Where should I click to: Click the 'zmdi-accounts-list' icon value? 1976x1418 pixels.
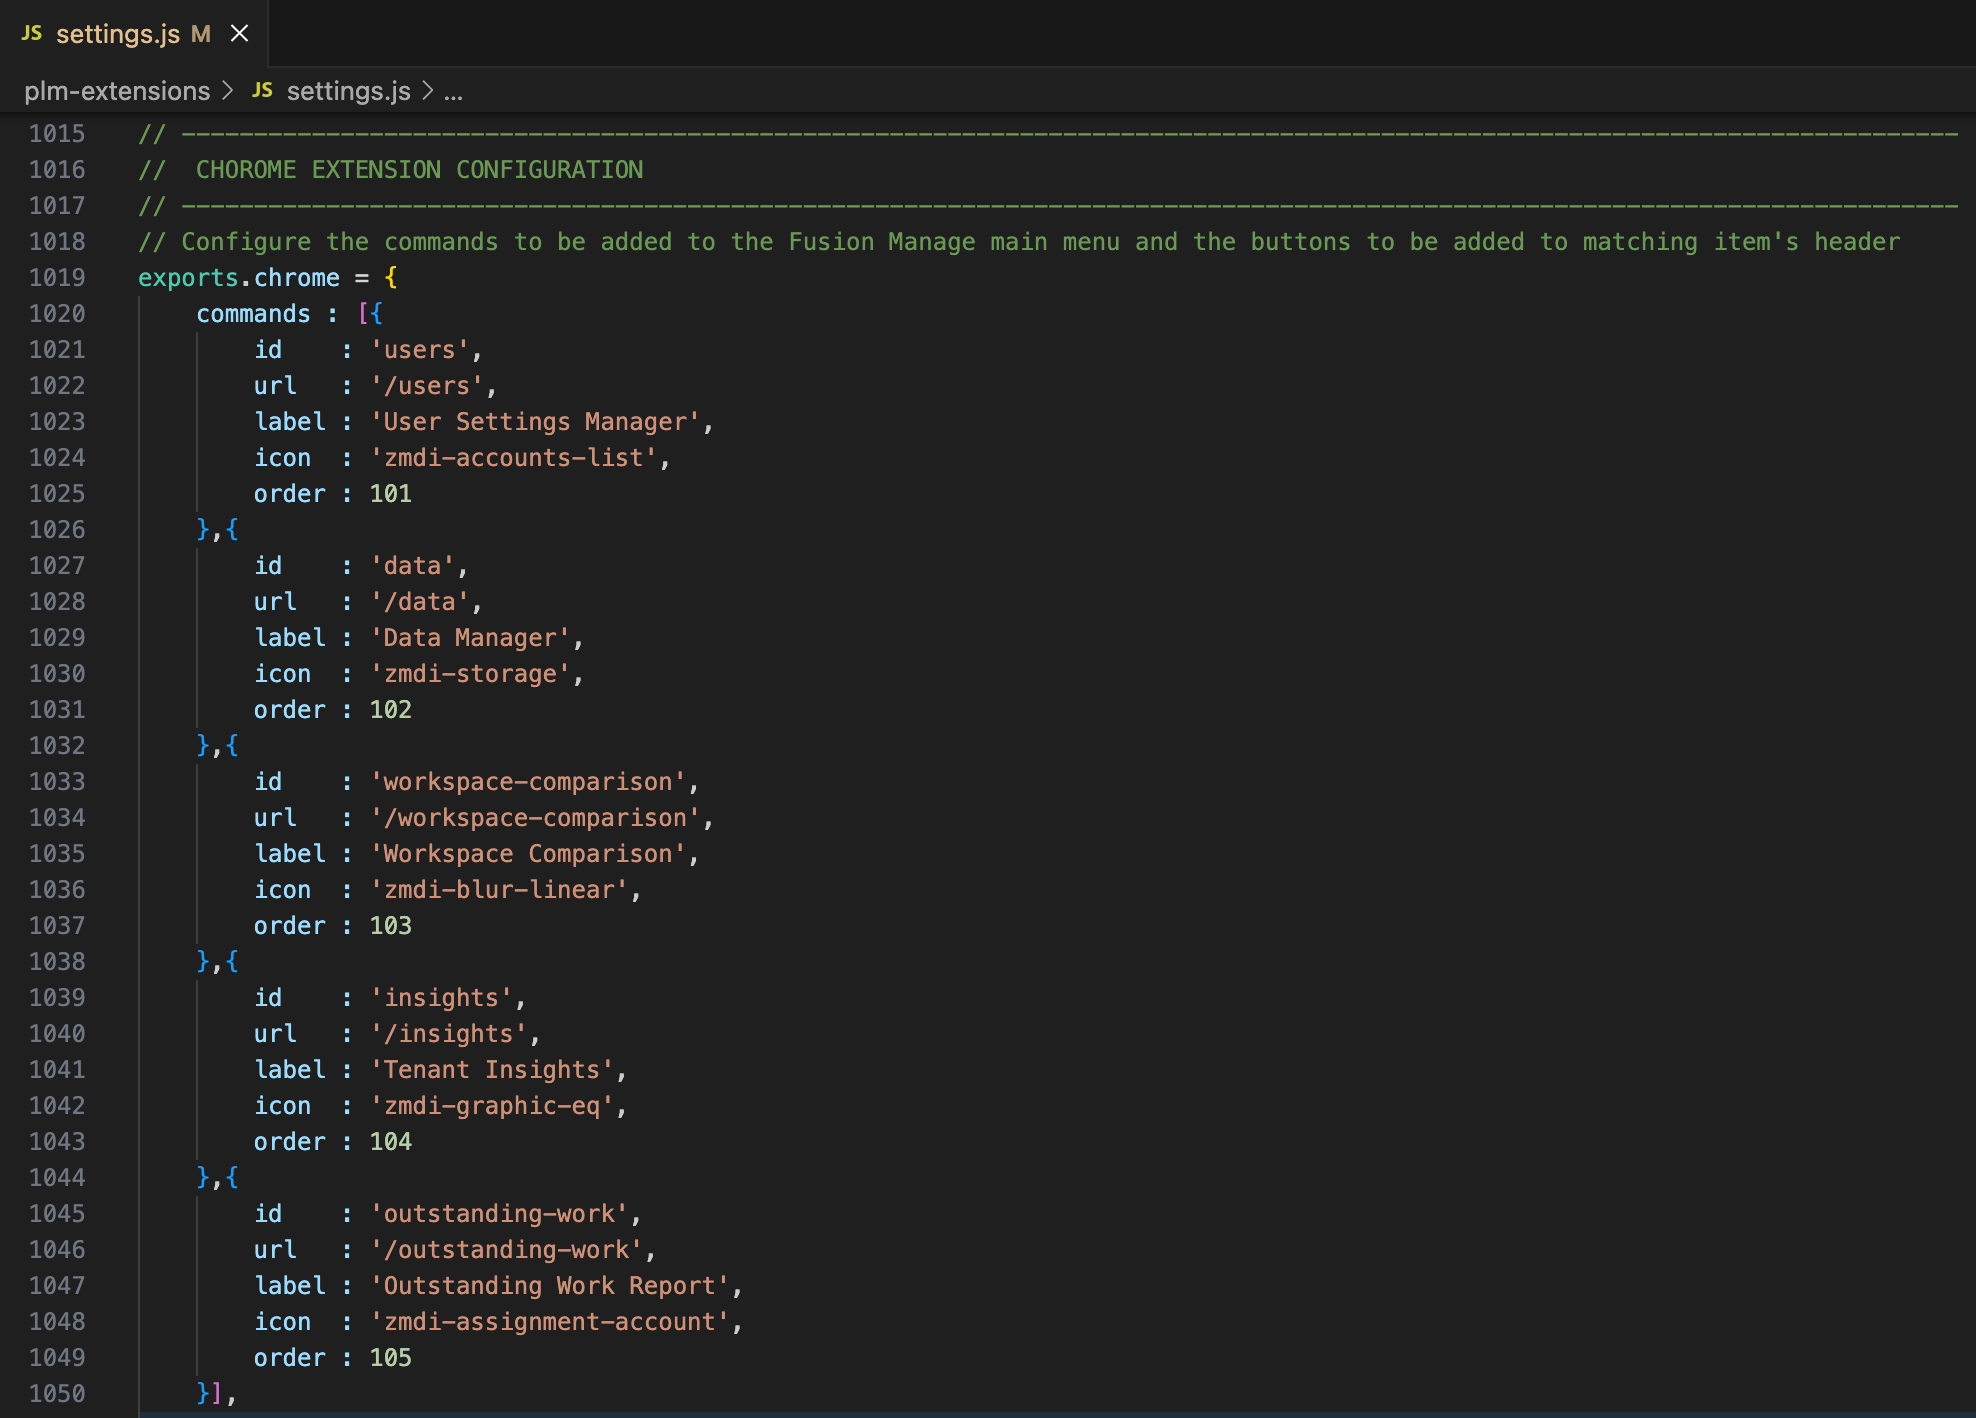[513, 458]
